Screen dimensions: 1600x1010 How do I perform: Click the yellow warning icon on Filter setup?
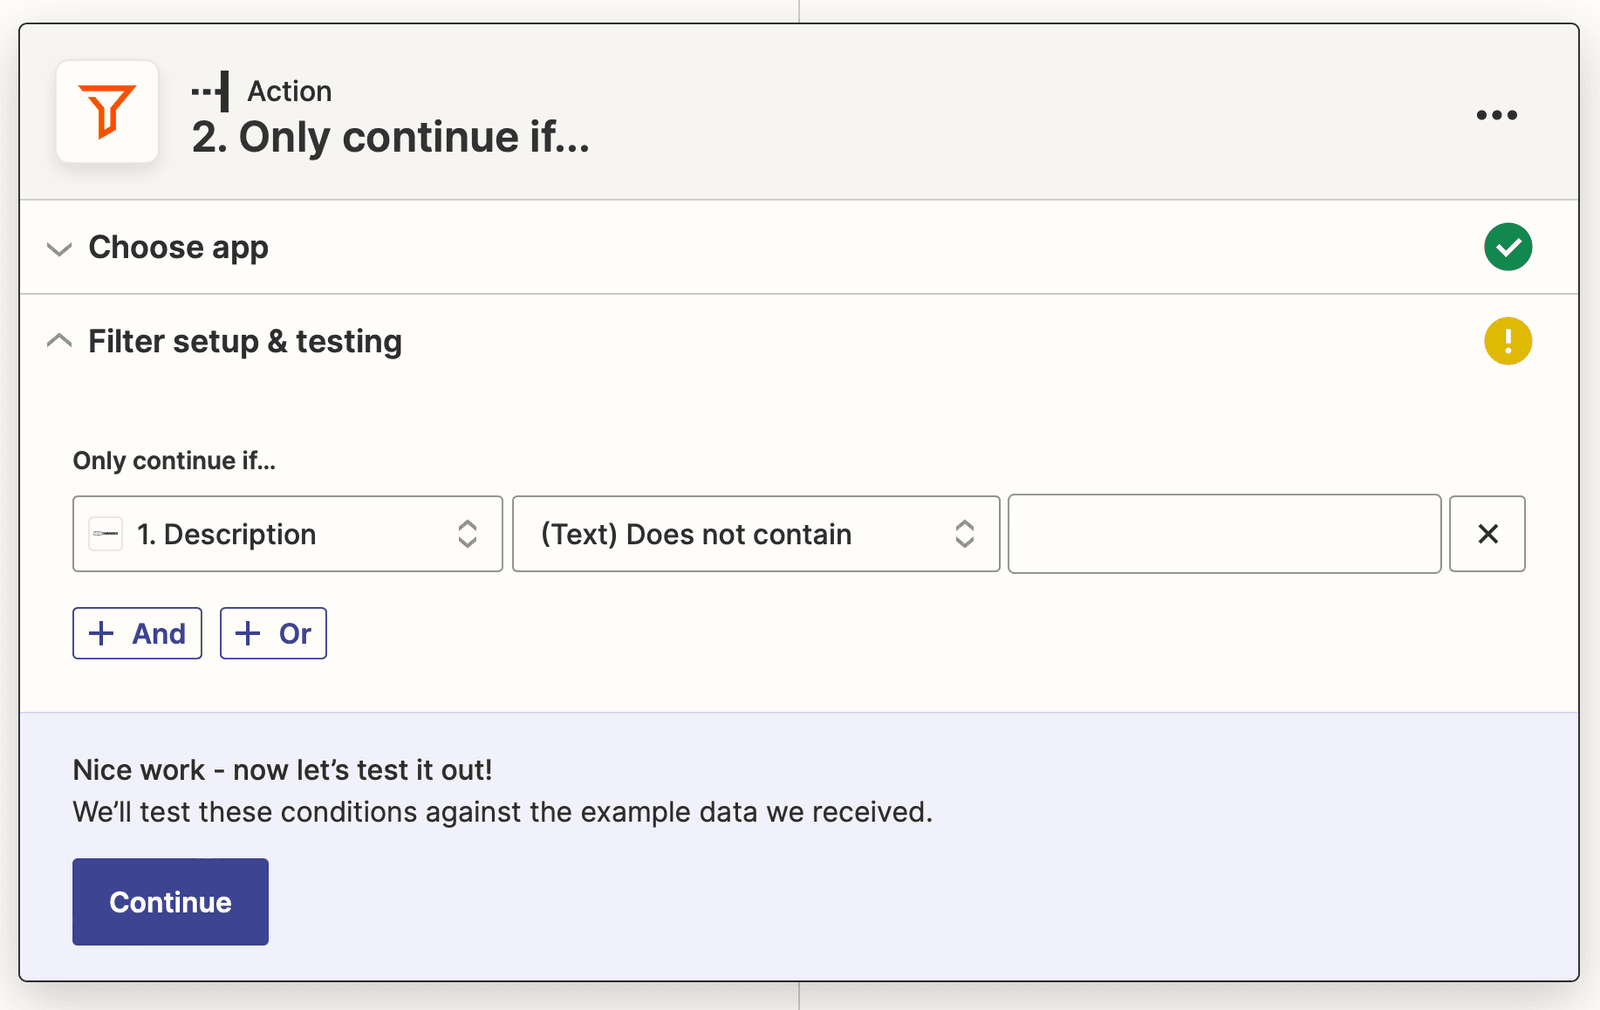1508,341
